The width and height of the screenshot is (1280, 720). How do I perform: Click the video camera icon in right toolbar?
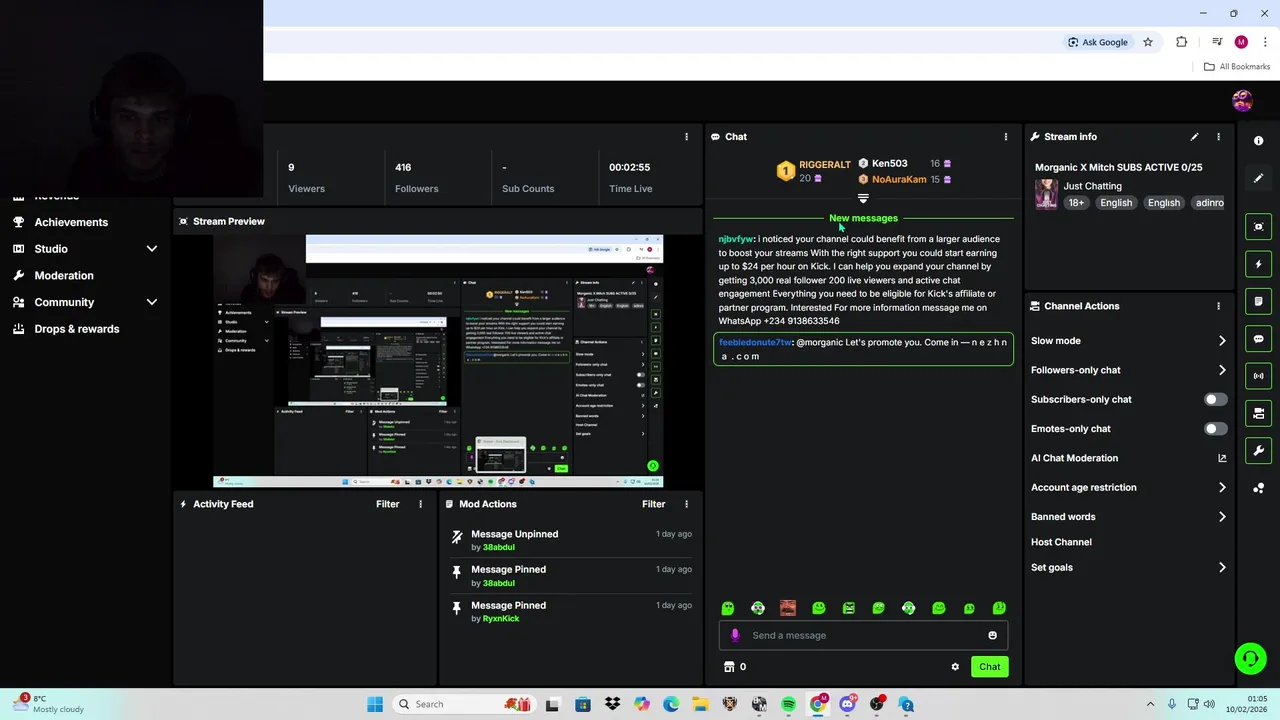pyautogui.click(x=1259, y=413)
